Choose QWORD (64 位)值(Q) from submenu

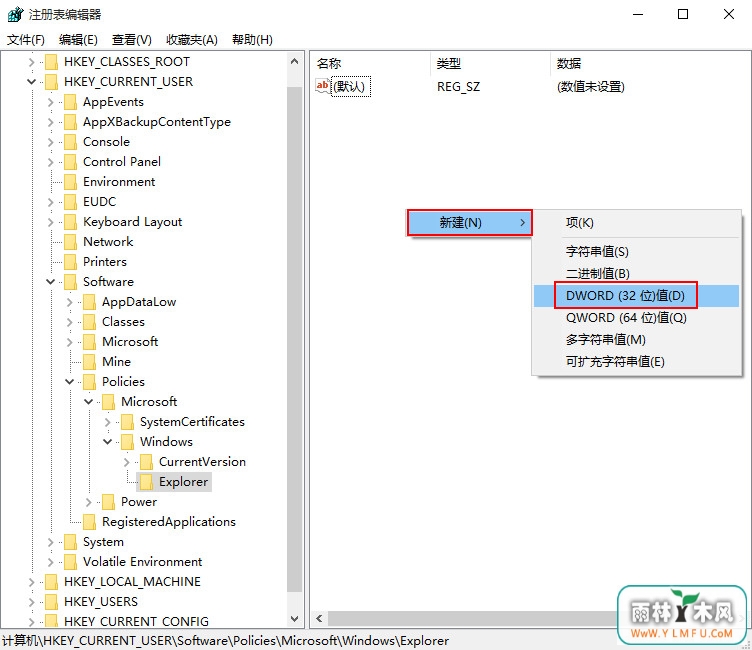[636, 318]
